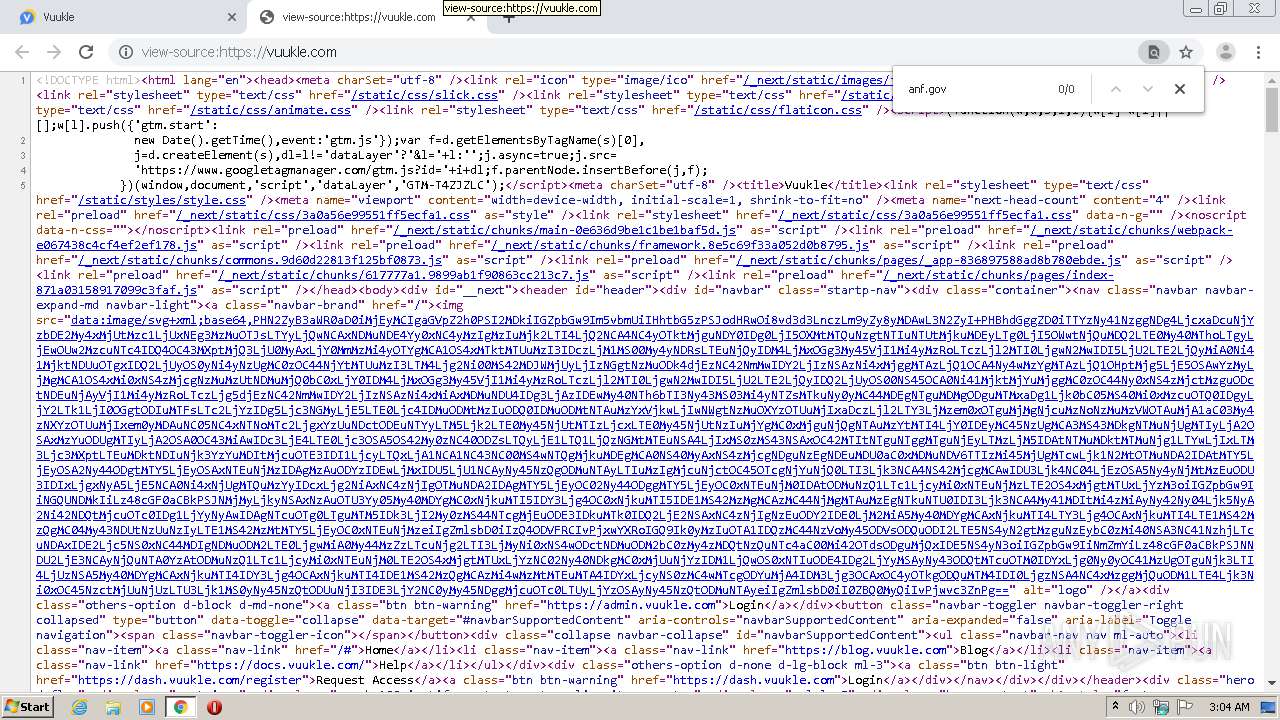
Task: Go forward in browser history
Action: (54, 52)
